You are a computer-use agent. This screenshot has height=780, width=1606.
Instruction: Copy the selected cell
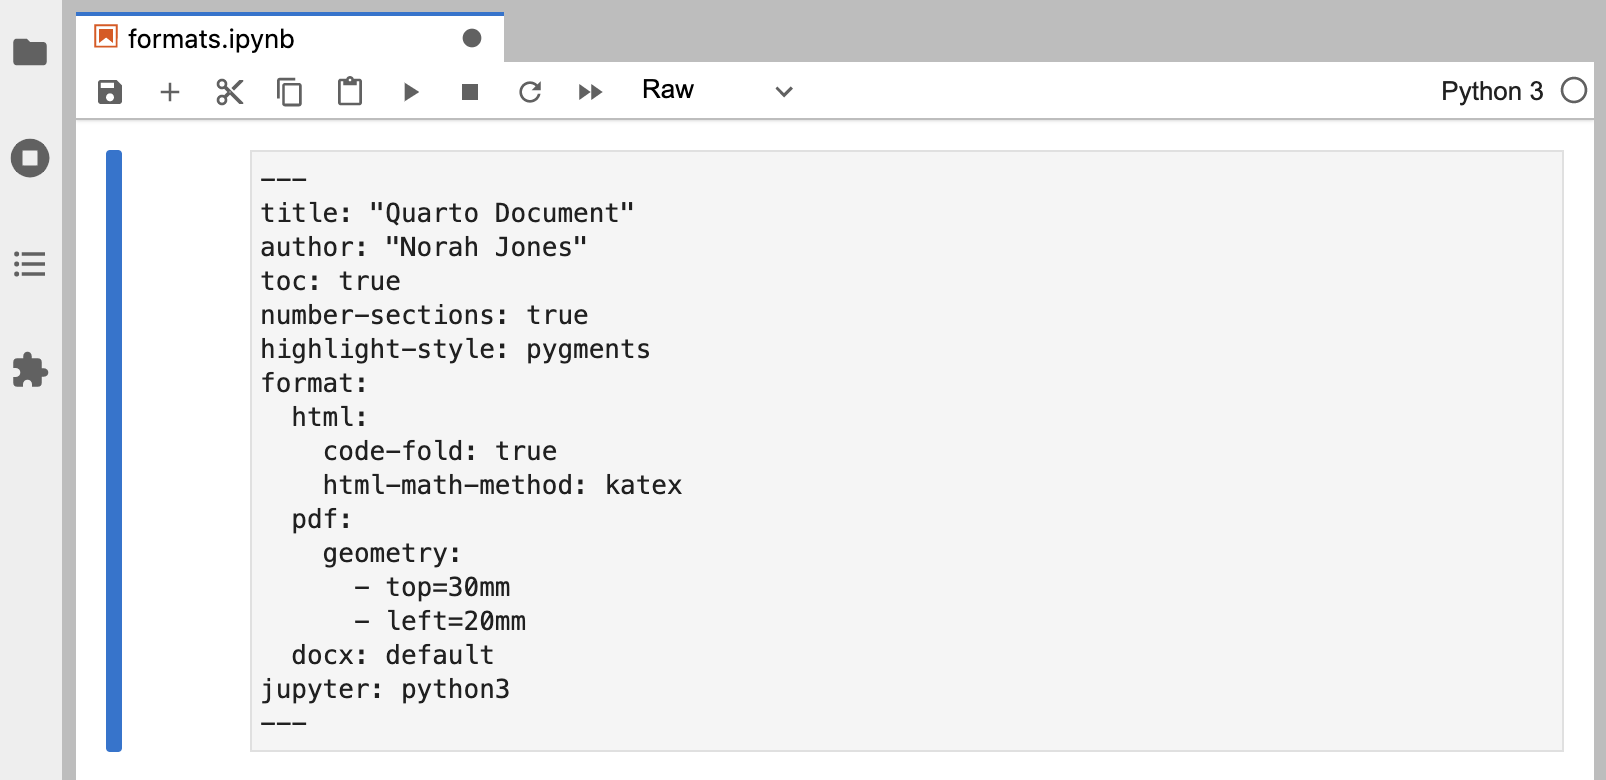click(x=290, y=92)
